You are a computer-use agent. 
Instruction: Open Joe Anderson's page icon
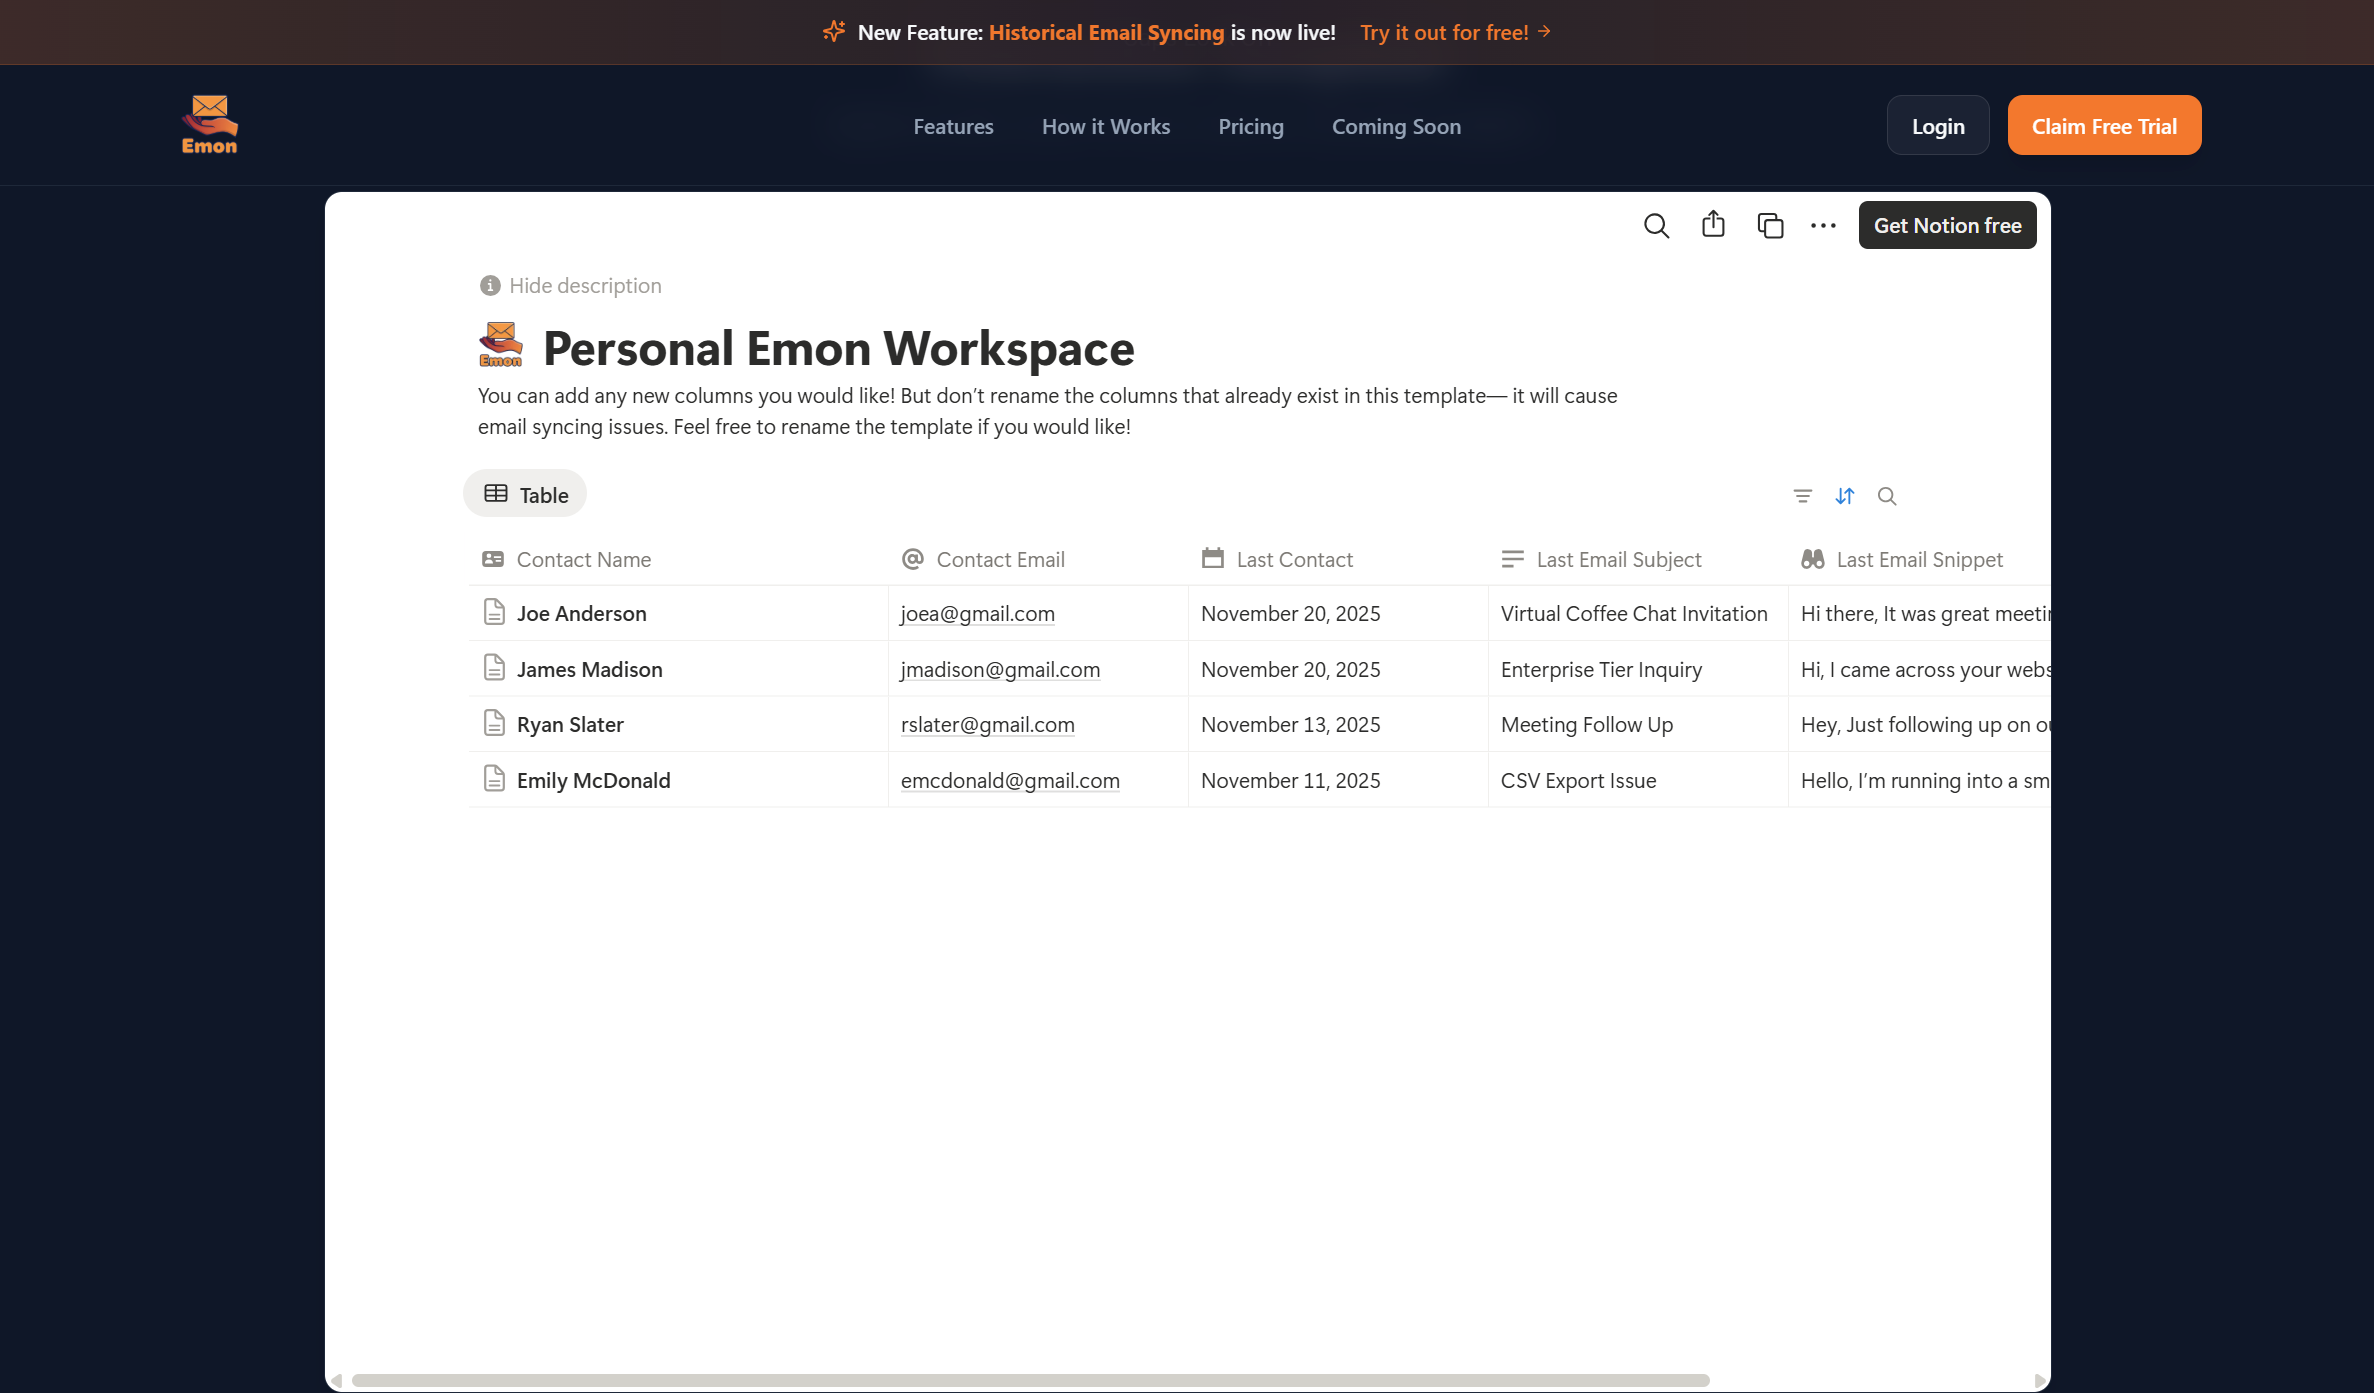(x=494, y=612)
